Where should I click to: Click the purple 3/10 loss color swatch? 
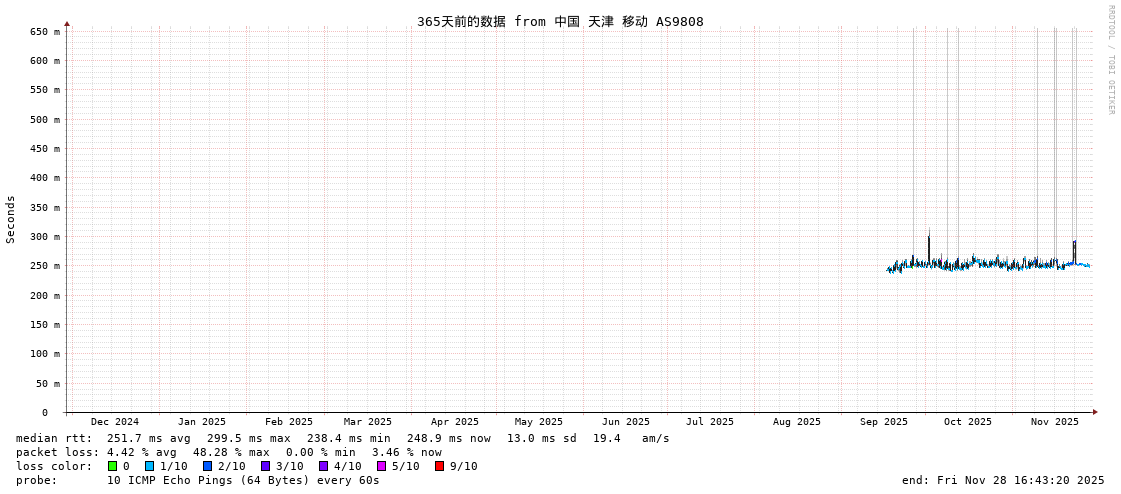(x=266, y=466)
